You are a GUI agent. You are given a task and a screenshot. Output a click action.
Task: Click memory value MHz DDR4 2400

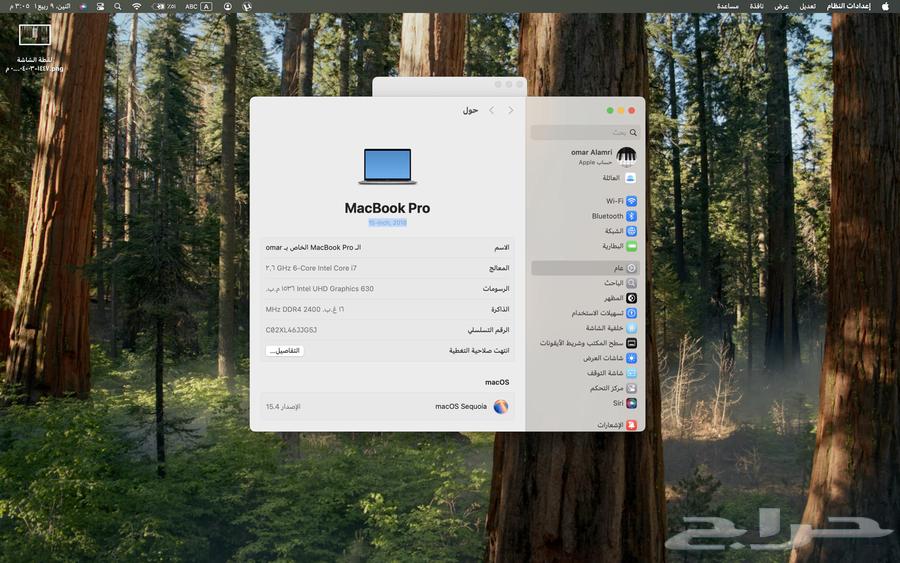(305, 309)
